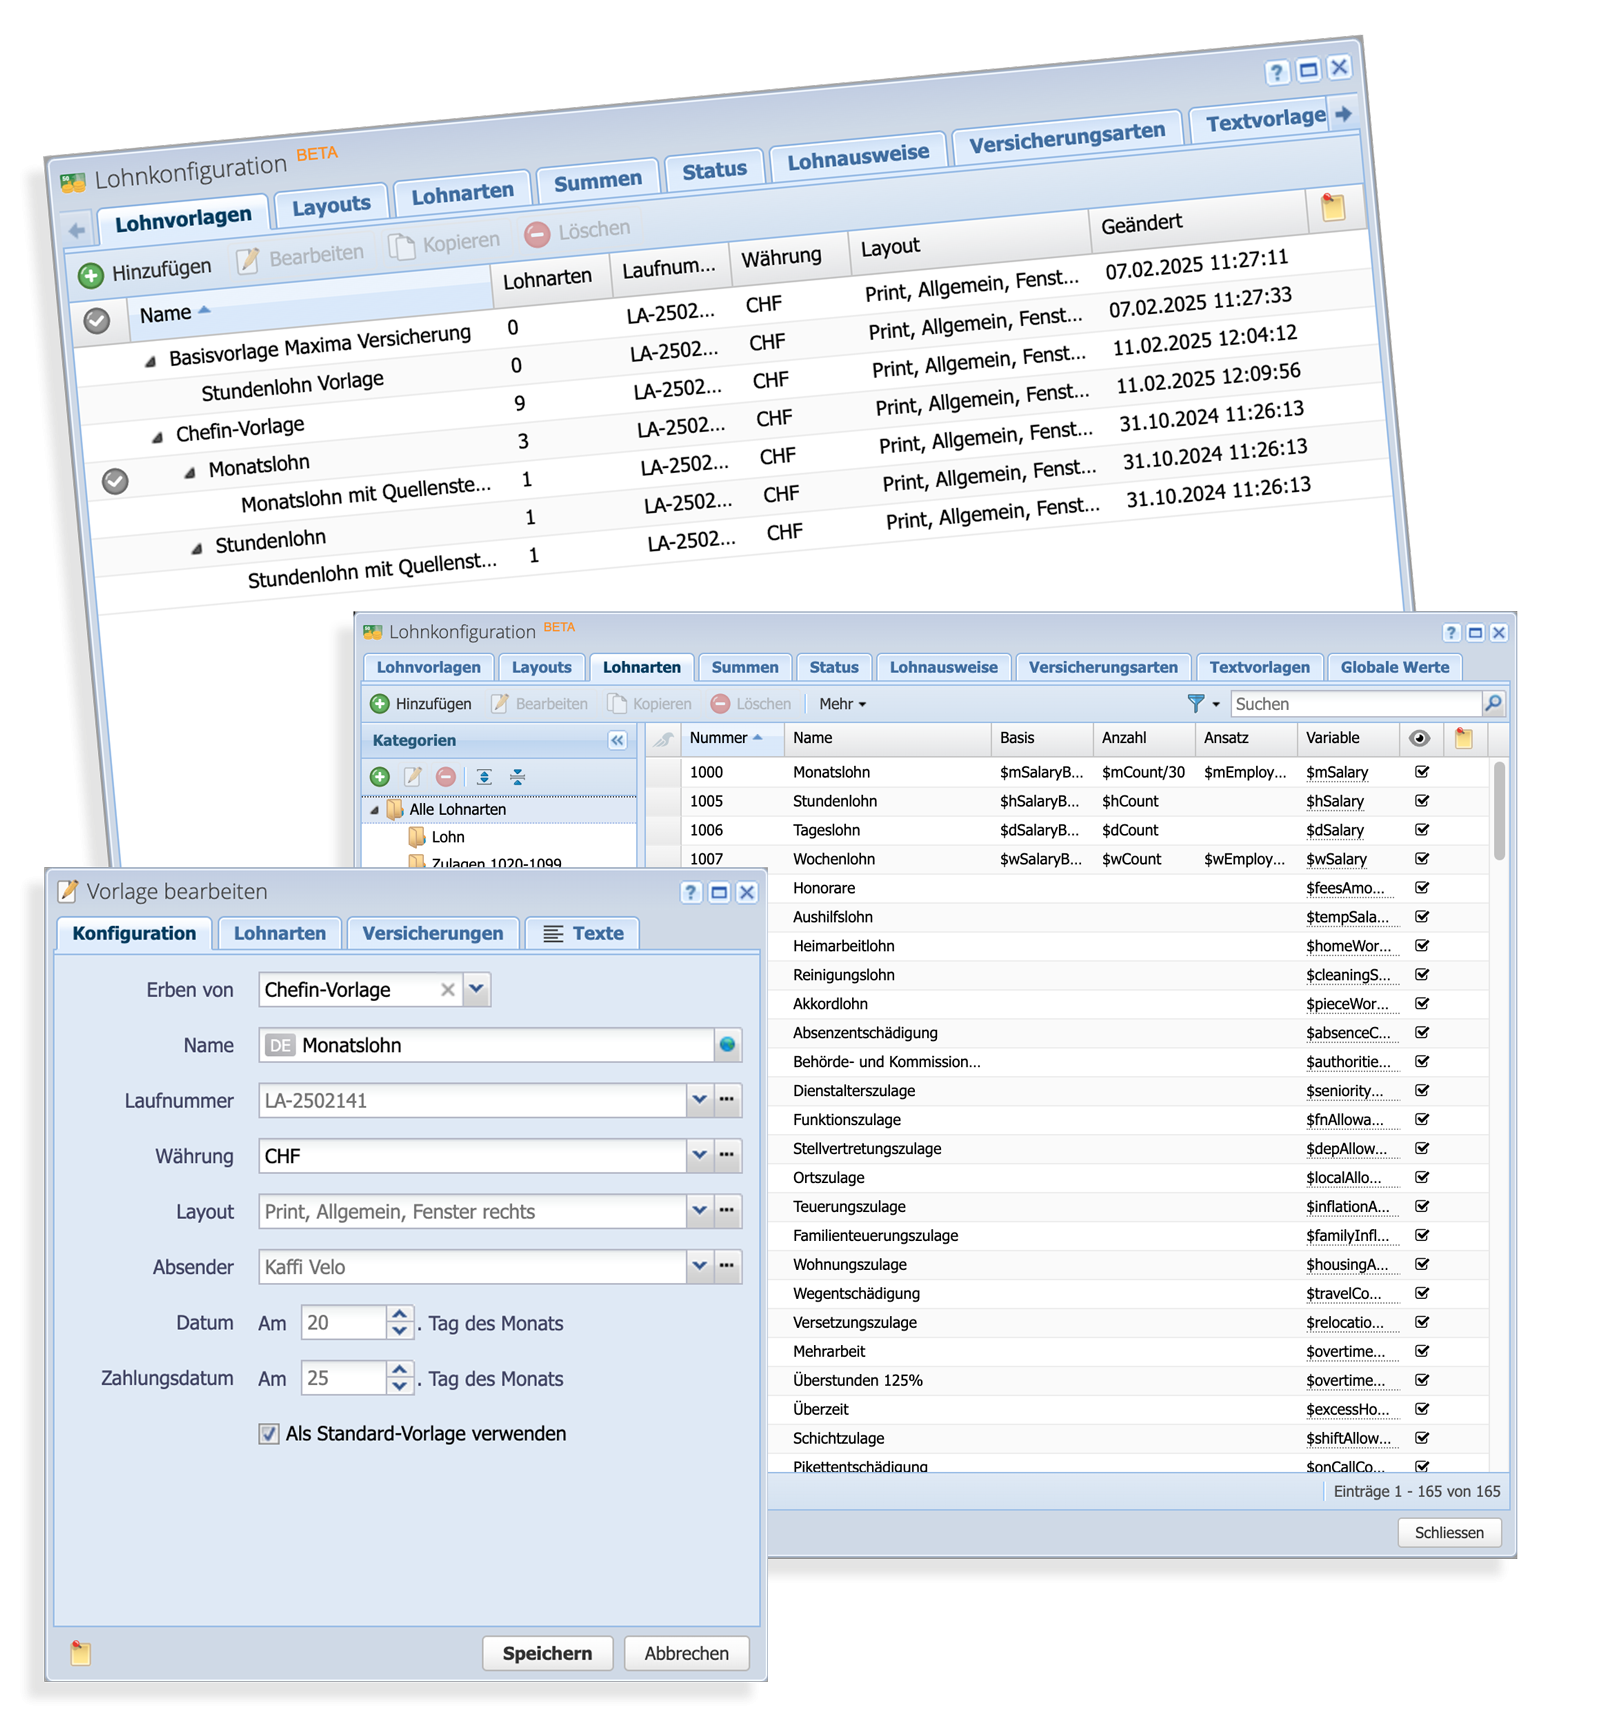Screen dimensions: 1600x1724
Task: Click the globe translation icon beside Name
Action: click(728, 1045)
